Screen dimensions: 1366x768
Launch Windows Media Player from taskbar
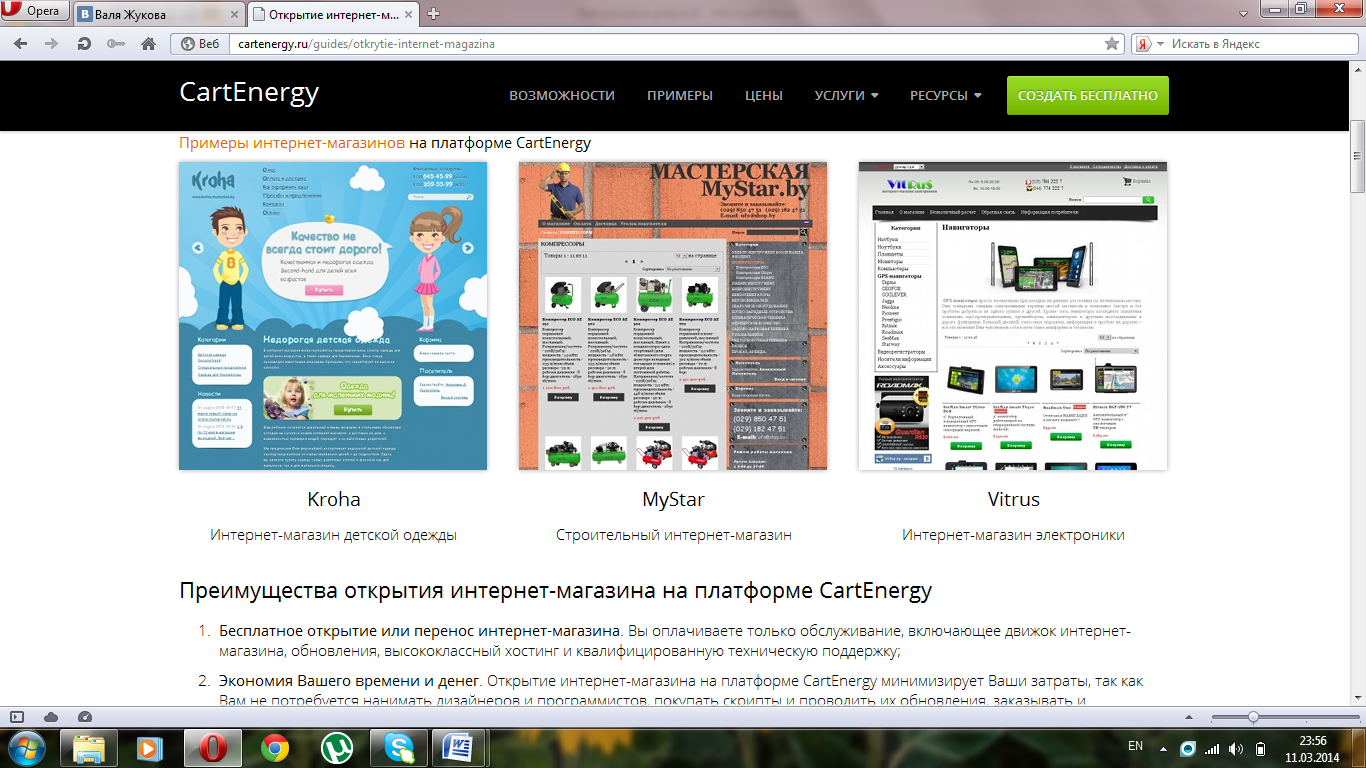click(x=150, y=748)
